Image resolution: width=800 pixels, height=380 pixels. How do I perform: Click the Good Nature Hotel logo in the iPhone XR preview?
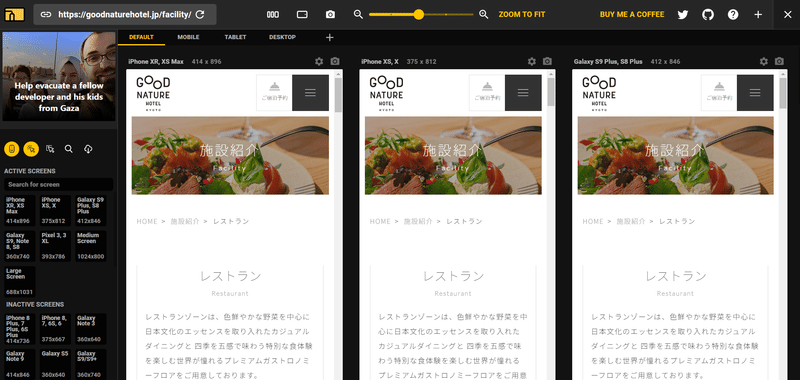pos(153,93)
